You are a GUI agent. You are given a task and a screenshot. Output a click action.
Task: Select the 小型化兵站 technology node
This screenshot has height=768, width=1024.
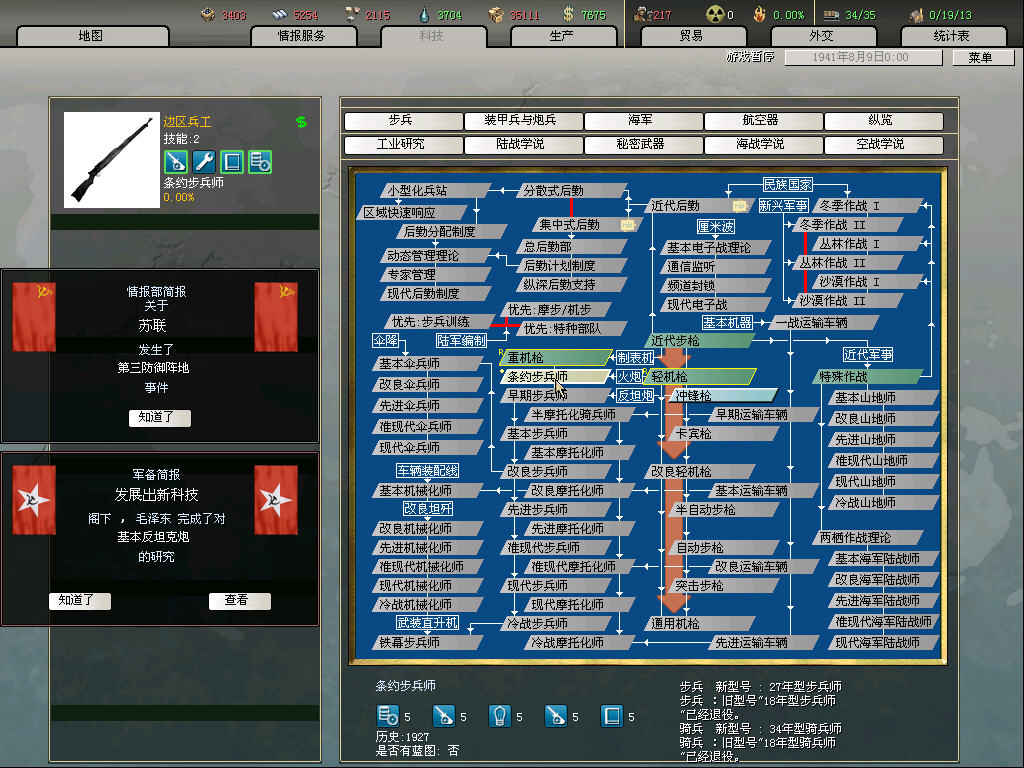pyautogui.click(x=436, y=191)
